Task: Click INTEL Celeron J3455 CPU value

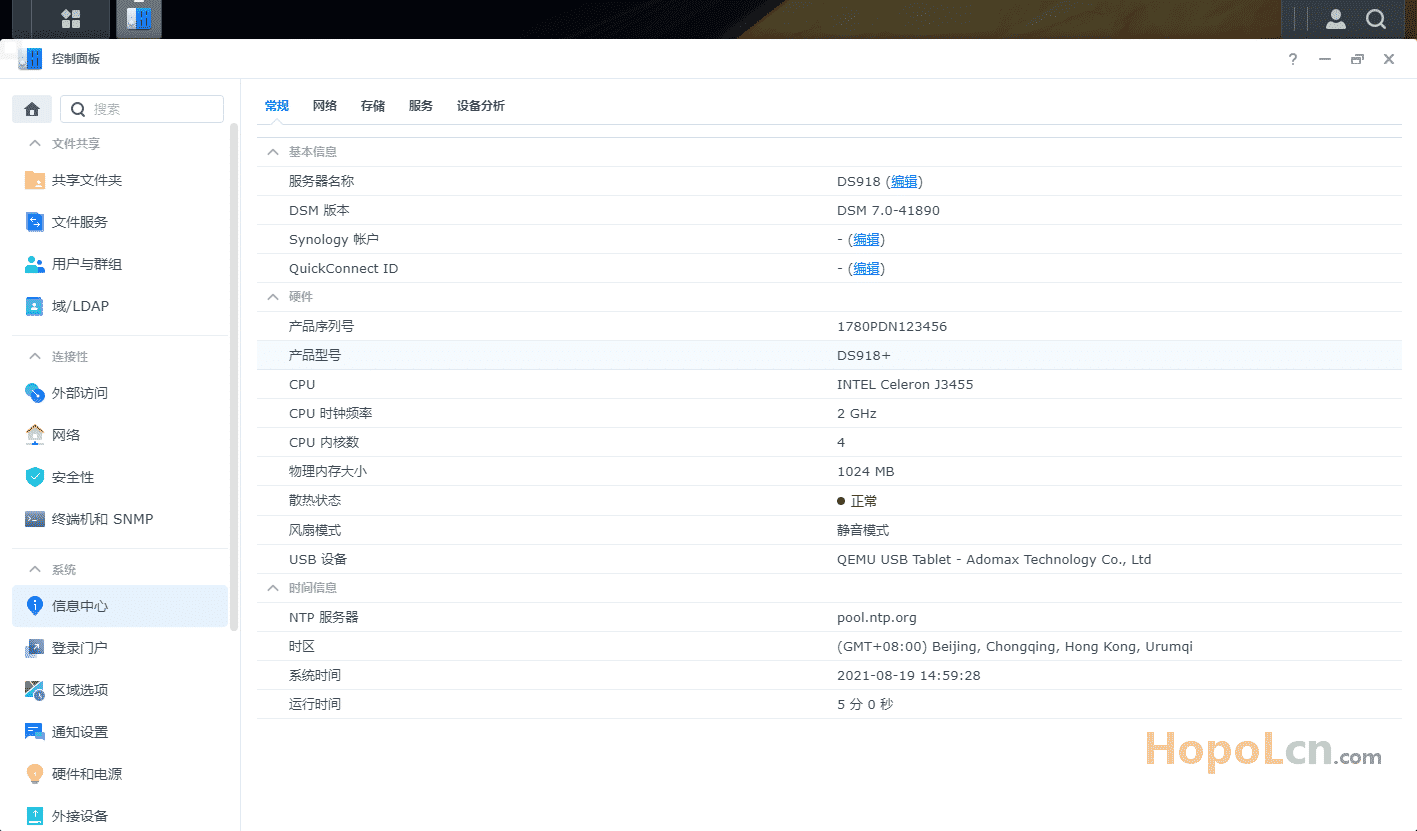Action: 905,385
